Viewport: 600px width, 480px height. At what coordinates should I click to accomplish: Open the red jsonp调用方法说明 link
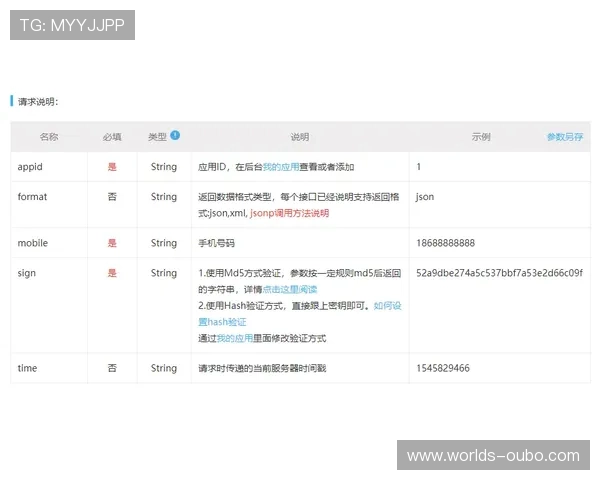(x=289, y=213)
